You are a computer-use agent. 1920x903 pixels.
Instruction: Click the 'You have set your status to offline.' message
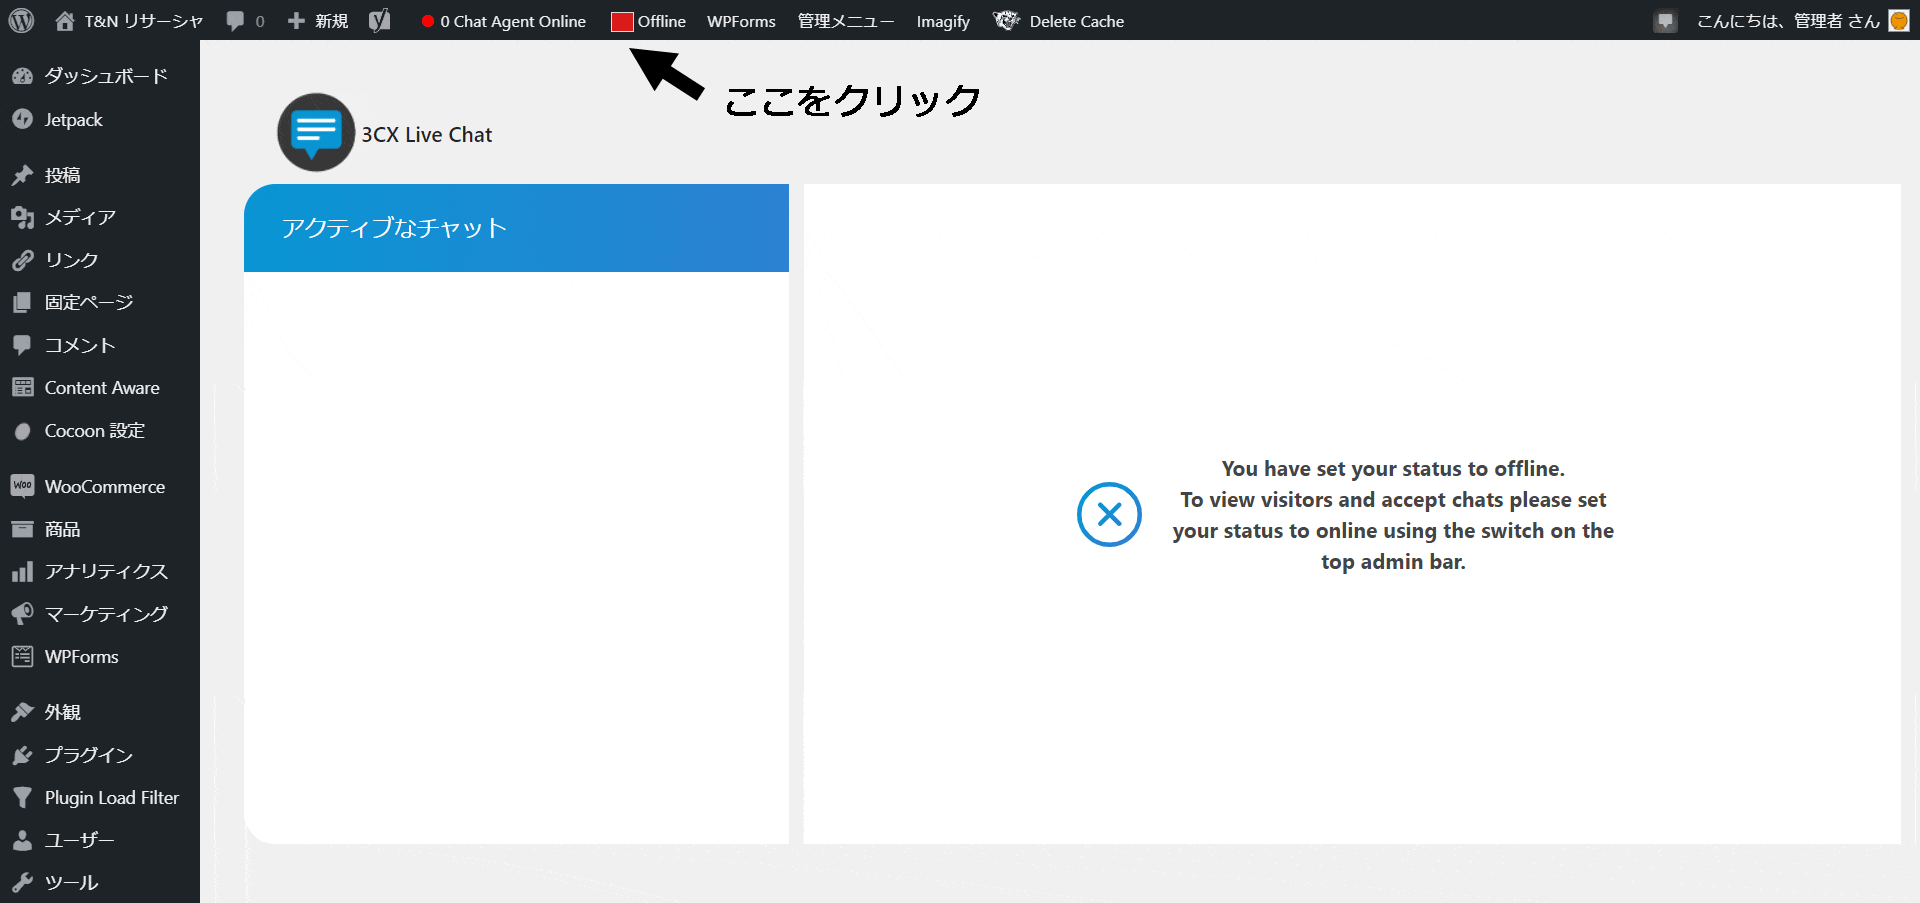click(1393, 468)
